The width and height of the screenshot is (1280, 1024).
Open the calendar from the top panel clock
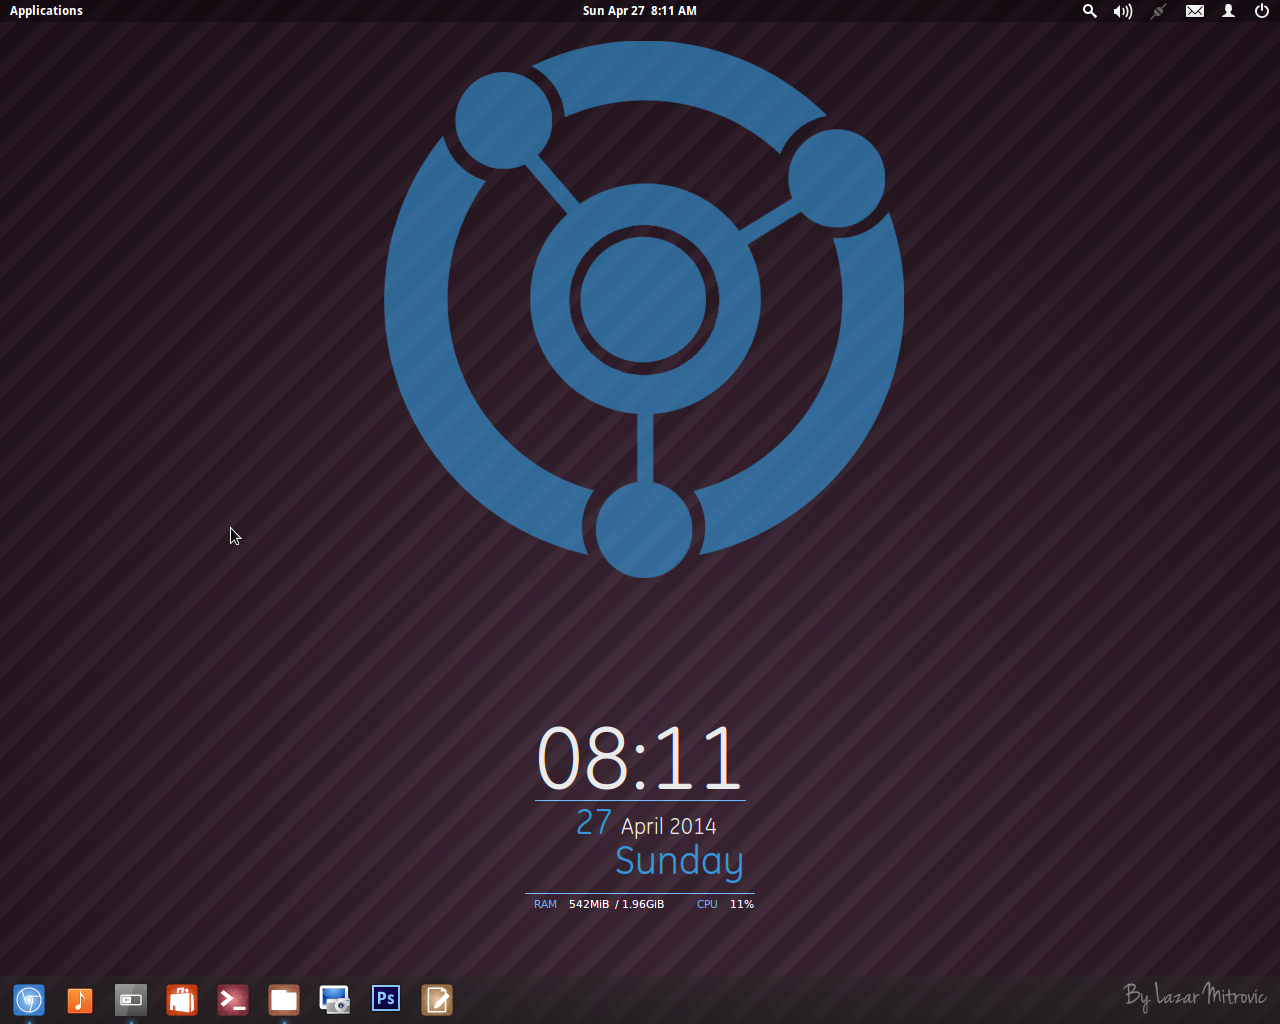[x=640, y=11]
